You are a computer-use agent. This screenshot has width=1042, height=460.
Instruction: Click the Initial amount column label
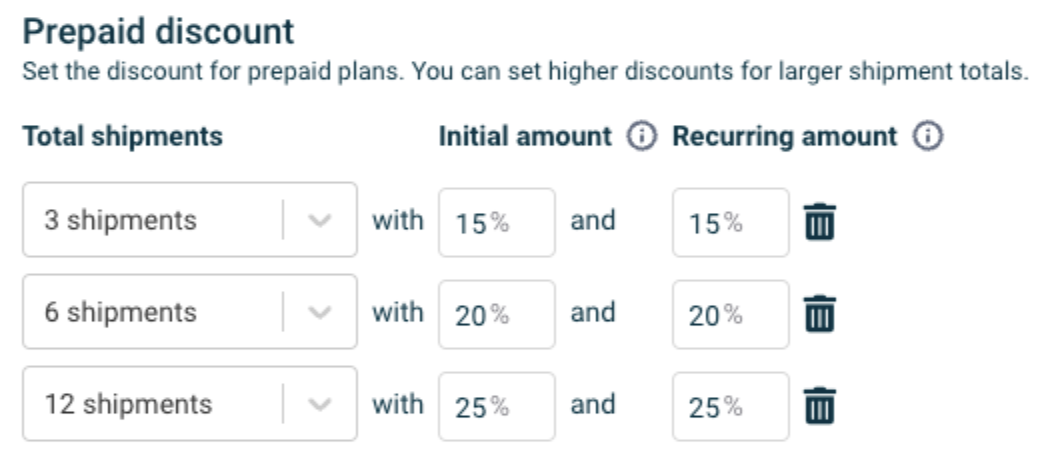pyautogui.click(x=525, y=137)
